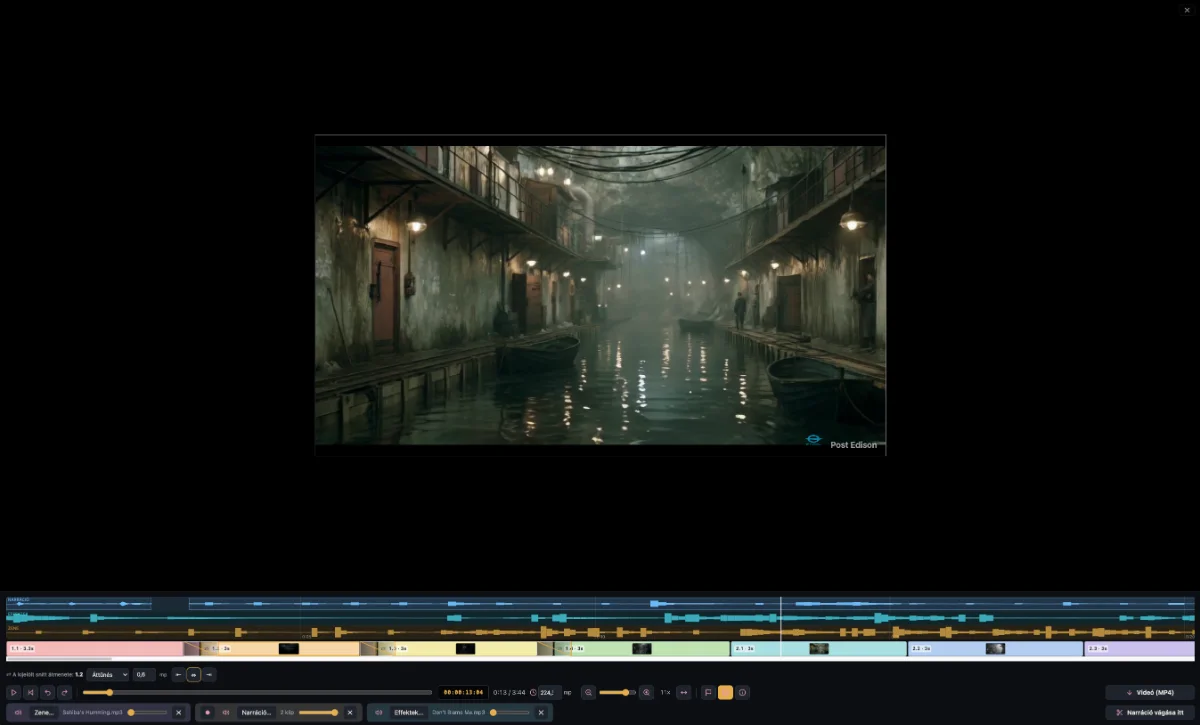
Task: Select the left-aligned transition option
Action: [179, 675]
